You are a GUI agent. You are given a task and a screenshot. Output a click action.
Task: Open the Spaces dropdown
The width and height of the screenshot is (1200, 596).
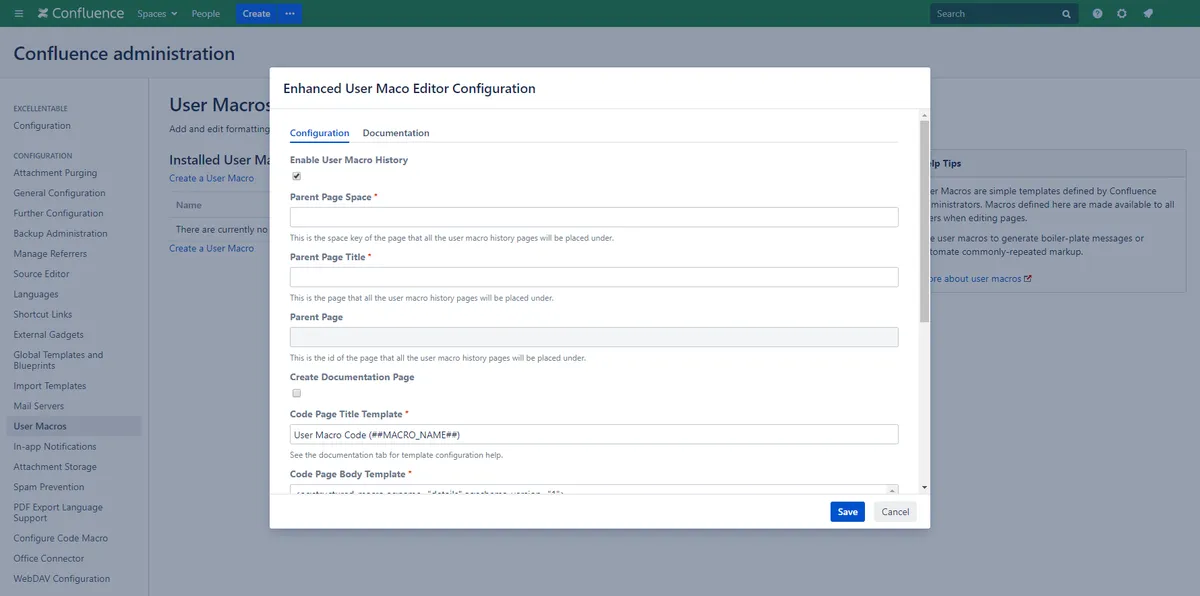coord(157,14)
